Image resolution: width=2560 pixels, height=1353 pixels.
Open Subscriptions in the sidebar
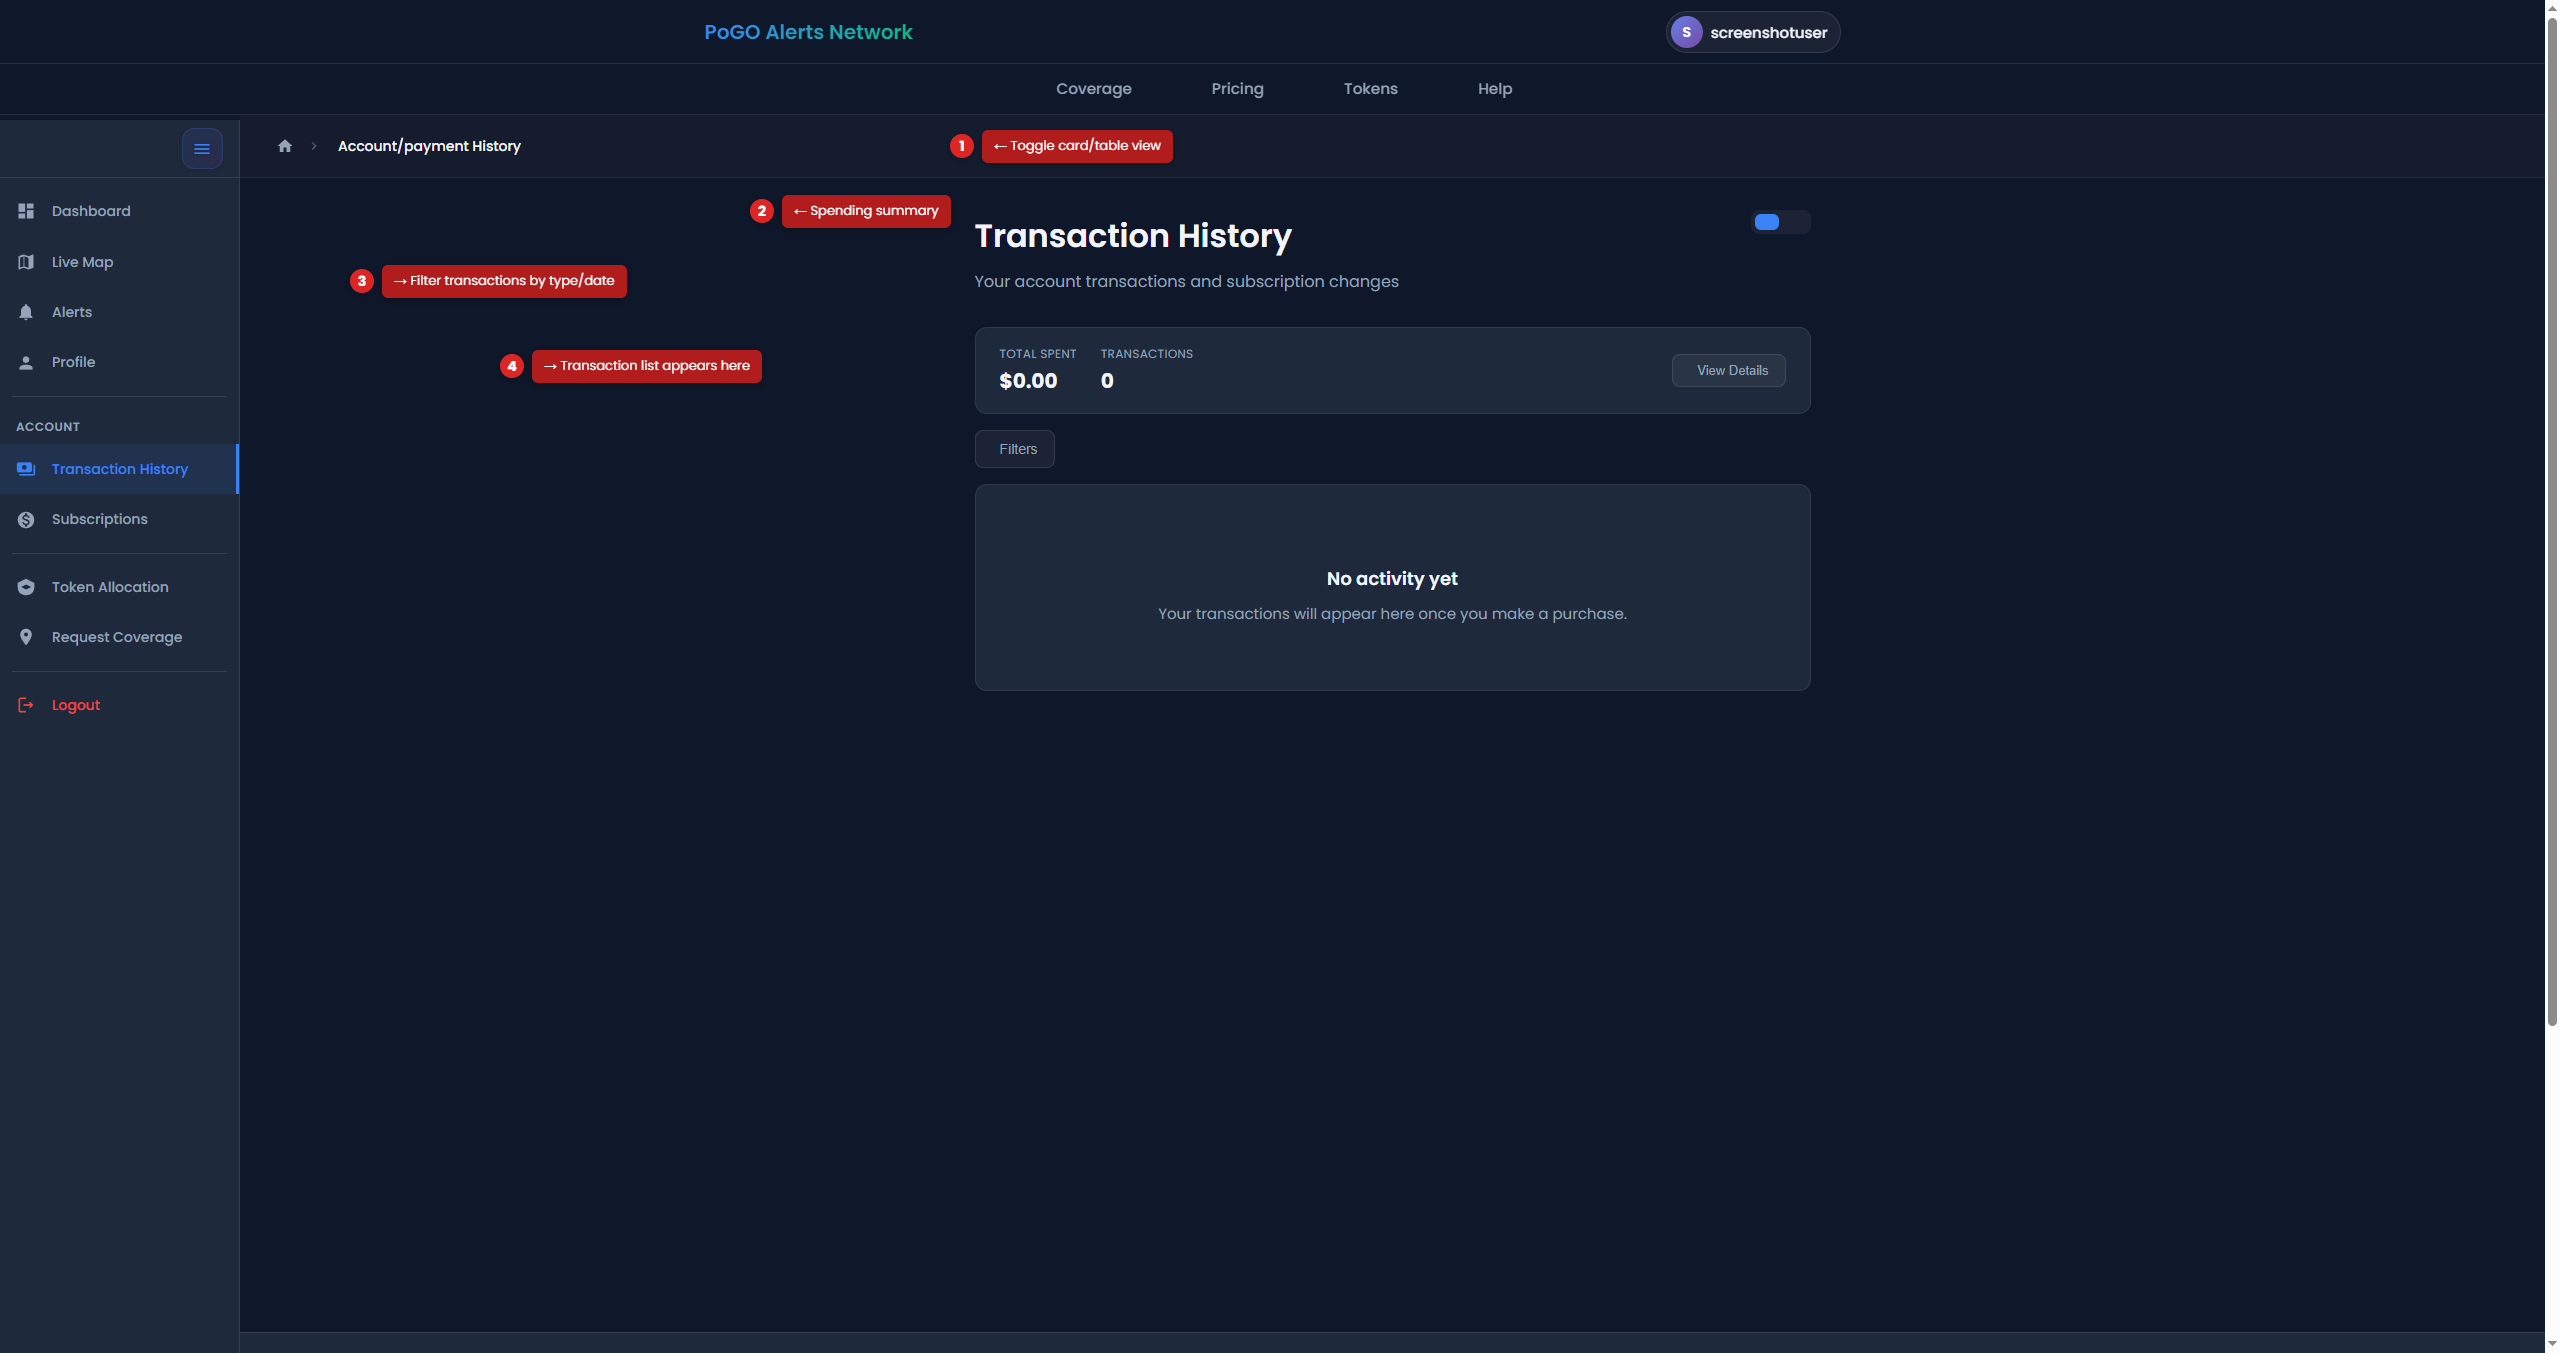pyautogui.click(x=119, y=519)
